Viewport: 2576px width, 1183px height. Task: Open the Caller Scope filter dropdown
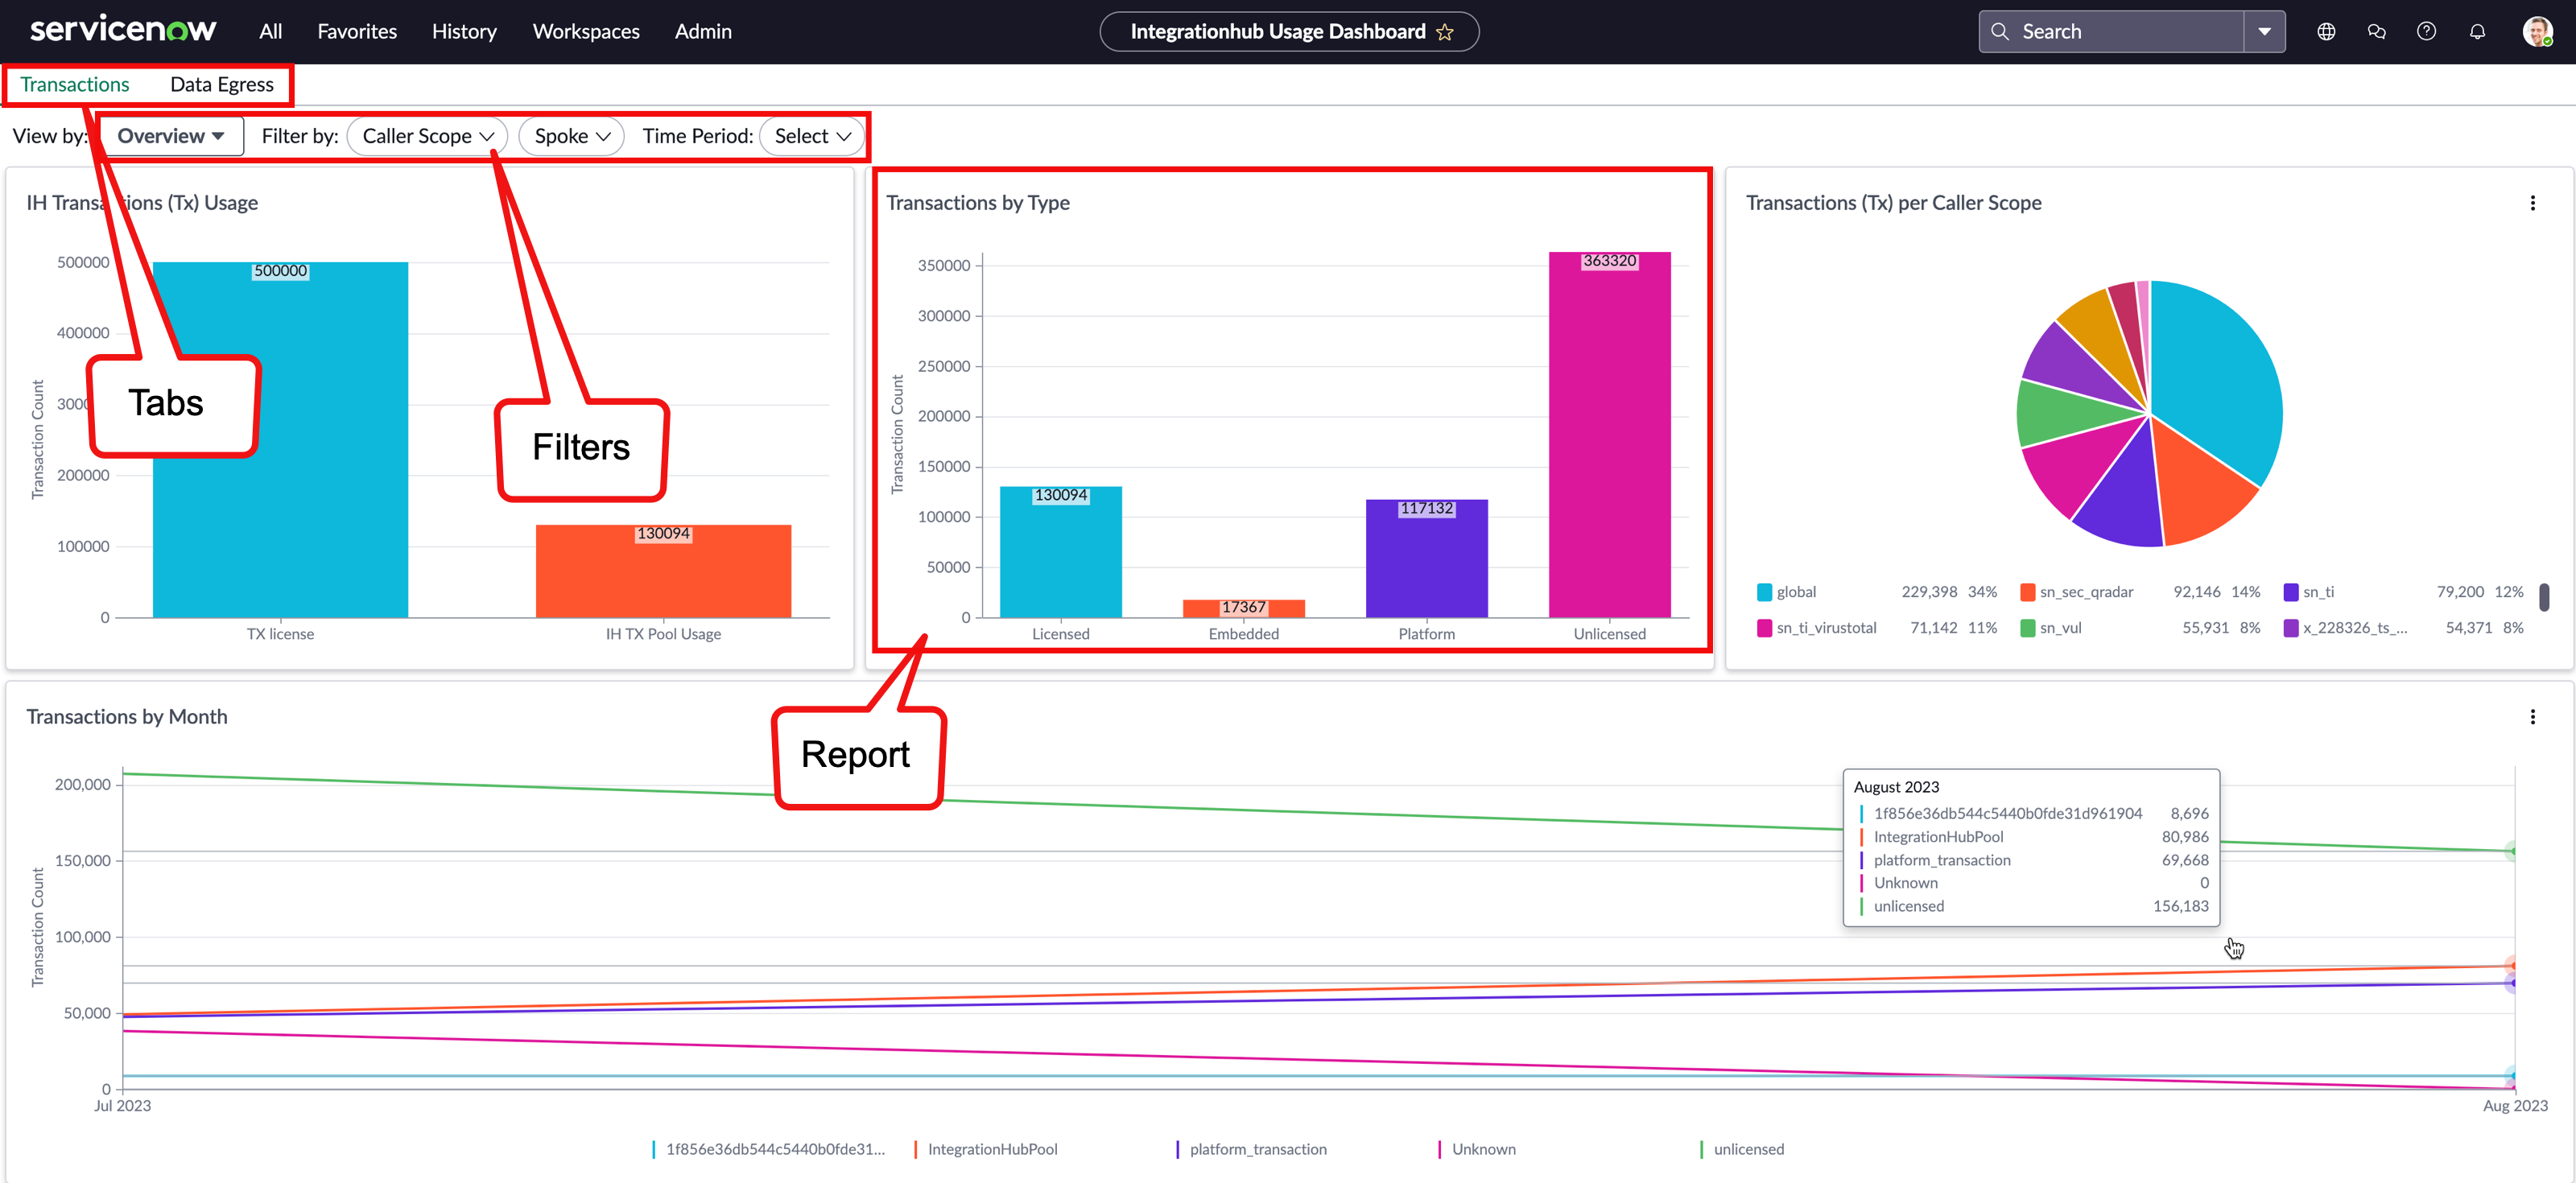click(x=428, y=136)
